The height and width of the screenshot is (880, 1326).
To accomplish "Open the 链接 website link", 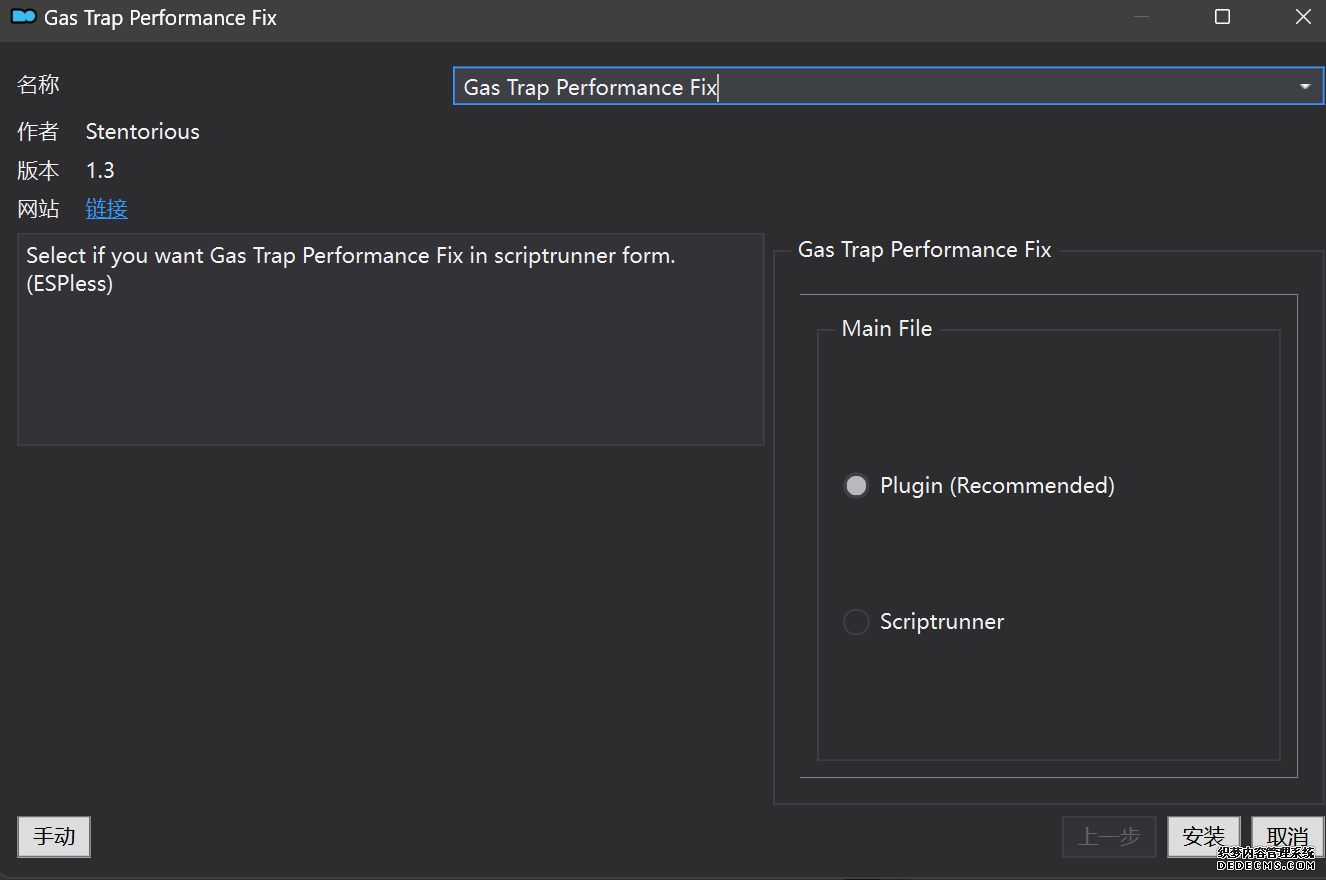I will (x=106, y=209).
